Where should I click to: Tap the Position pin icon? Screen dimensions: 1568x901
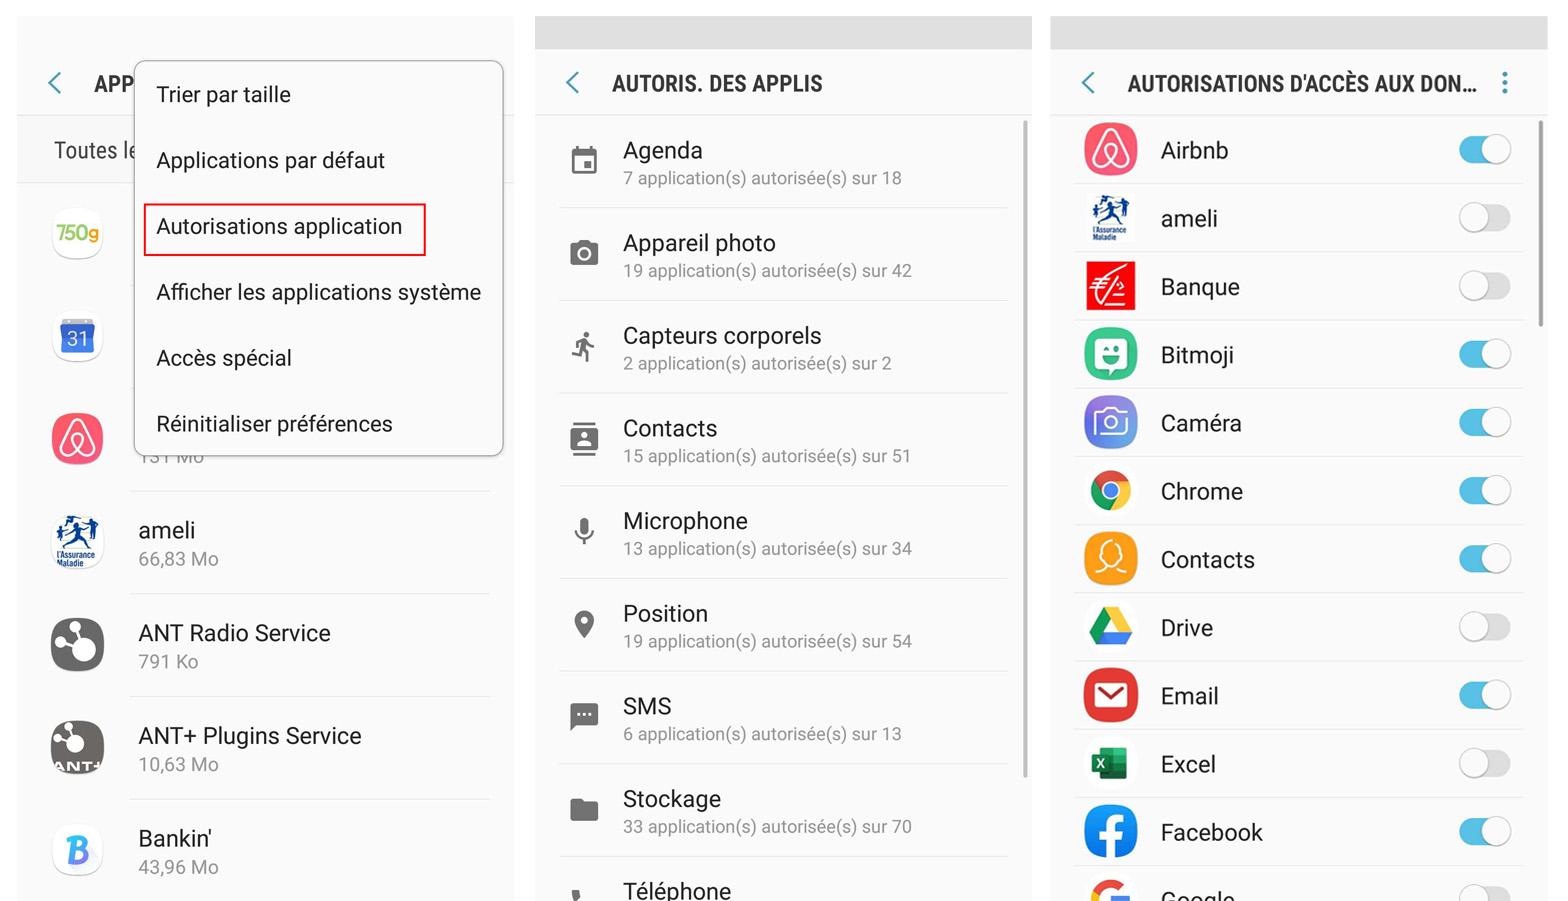(584, 624)
